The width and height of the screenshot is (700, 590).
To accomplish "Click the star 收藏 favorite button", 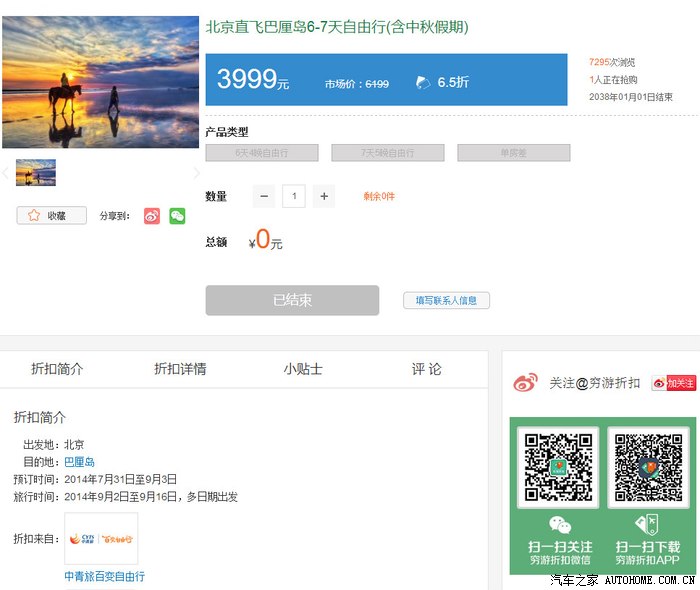I will (x=51, y=215).
